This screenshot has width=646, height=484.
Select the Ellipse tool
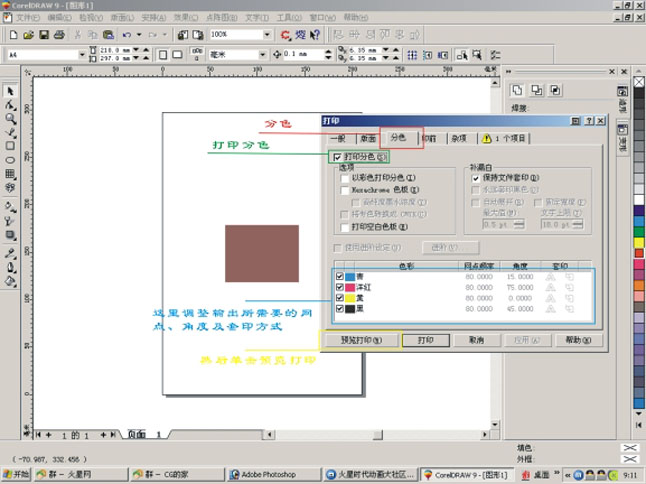10,160
